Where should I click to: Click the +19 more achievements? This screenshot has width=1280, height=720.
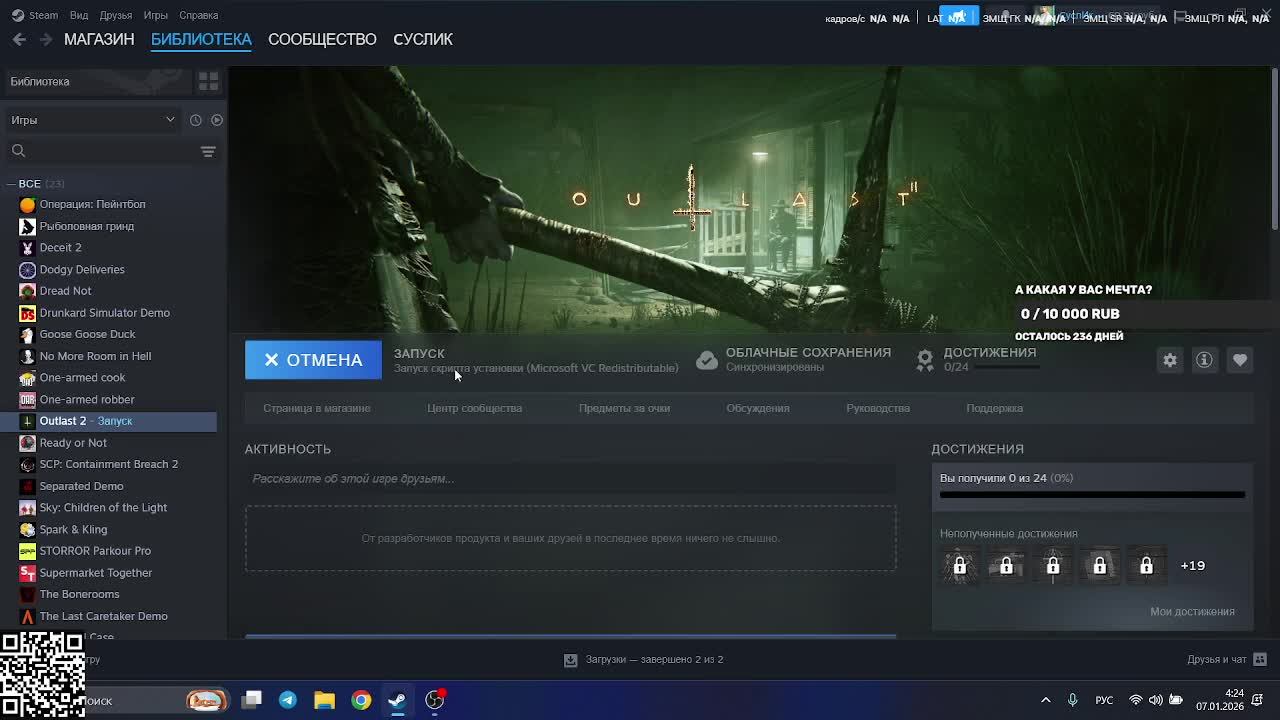pyautogui.click(x=1193, y=566)
